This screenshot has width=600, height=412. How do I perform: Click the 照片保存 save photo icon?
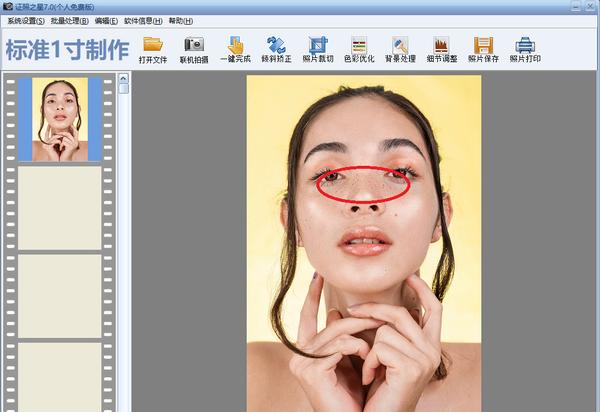point(483,48)
